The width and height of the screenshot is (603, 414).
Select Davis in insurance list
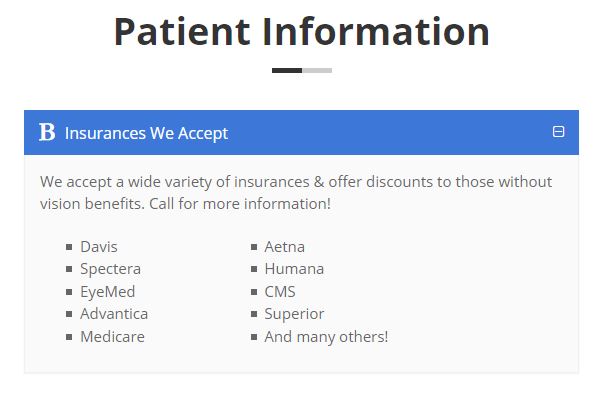click(x=99, y=247)
